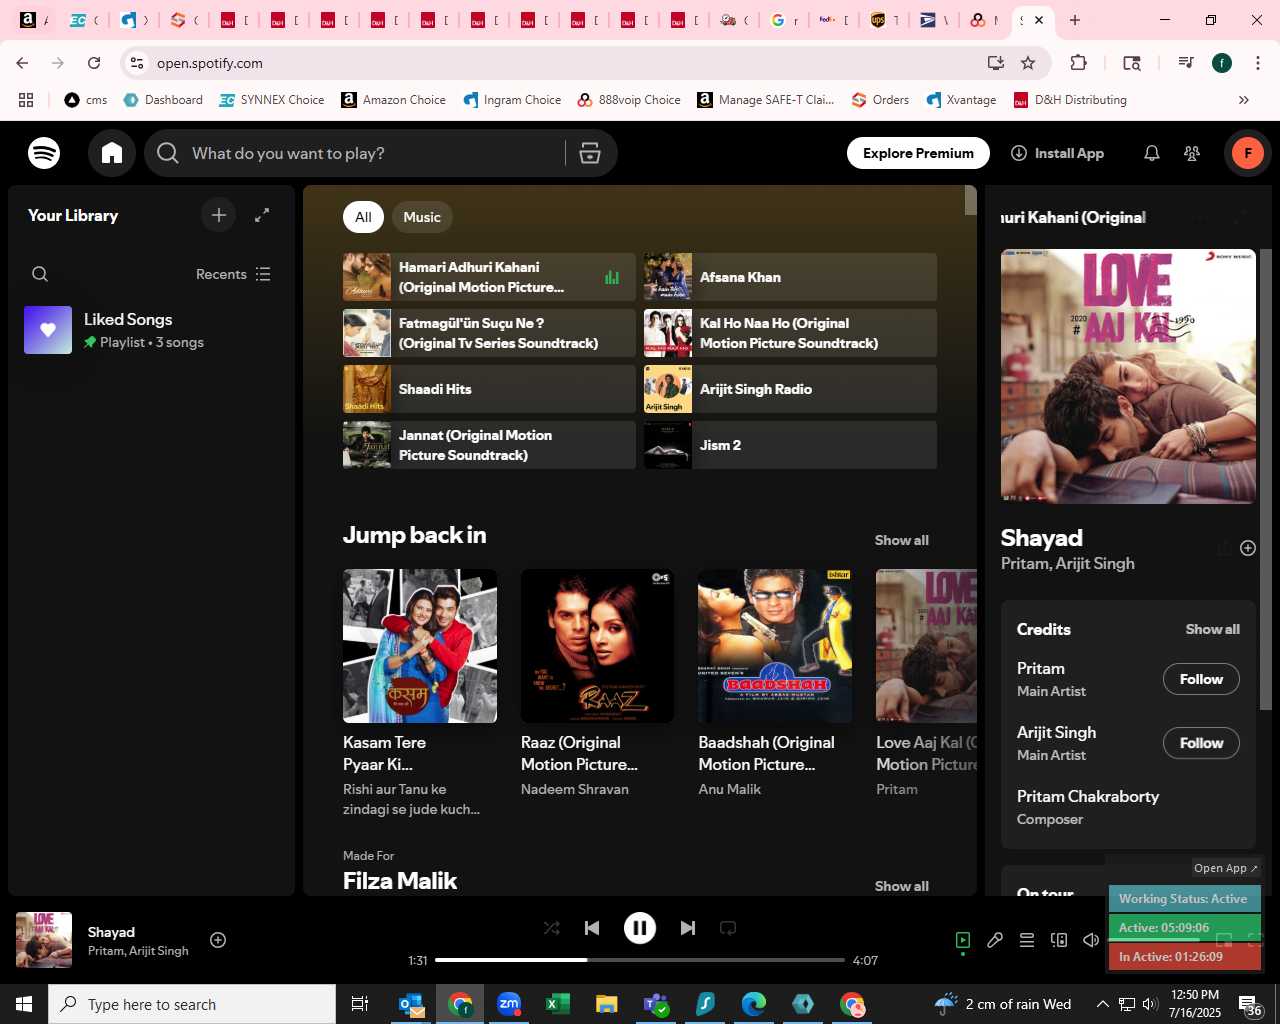1280x1024 pixels.
Task: Pause the current song
Action: click(x=640, y=928)
